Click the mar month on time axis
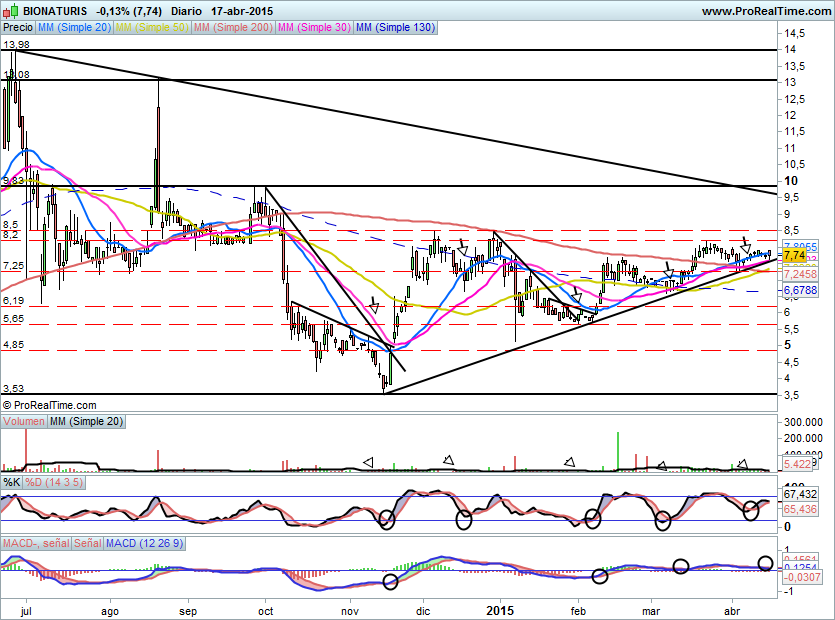The height and width of the screenshot is (620, 835). (651, 611)
